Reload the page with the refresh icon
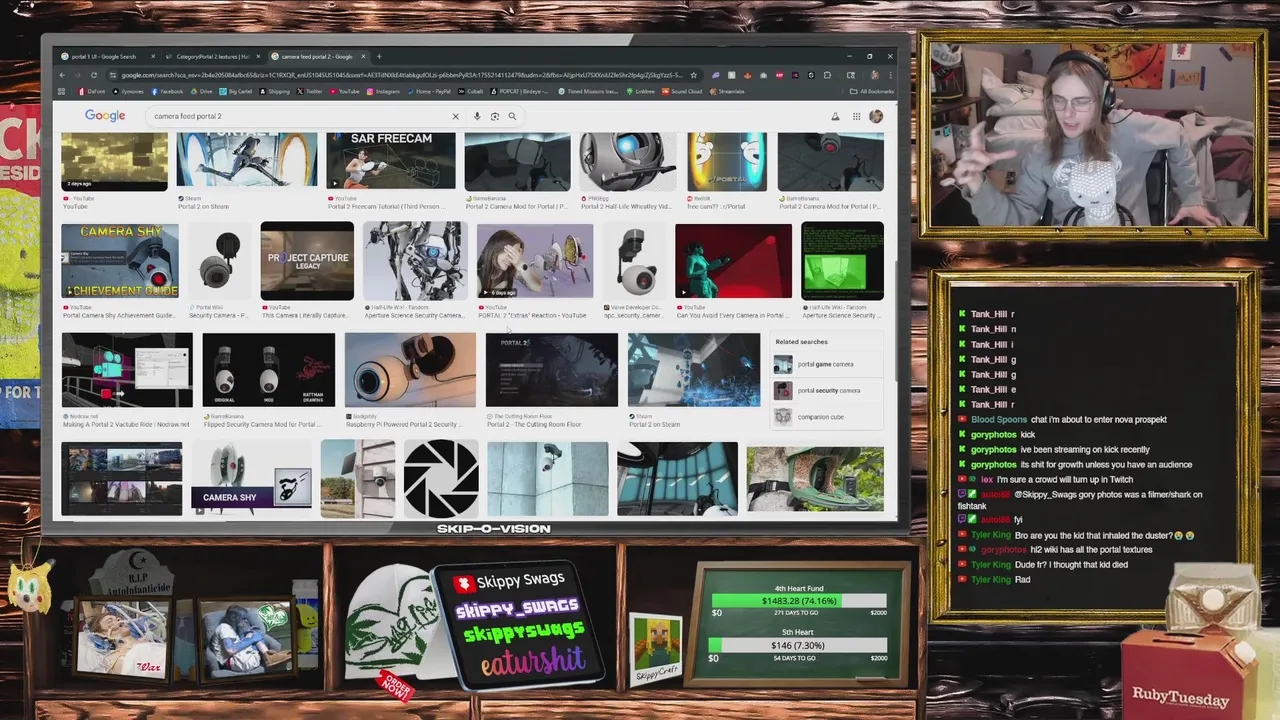The width and height of the screenshot is (1280, 720). (x=94, y=75)
